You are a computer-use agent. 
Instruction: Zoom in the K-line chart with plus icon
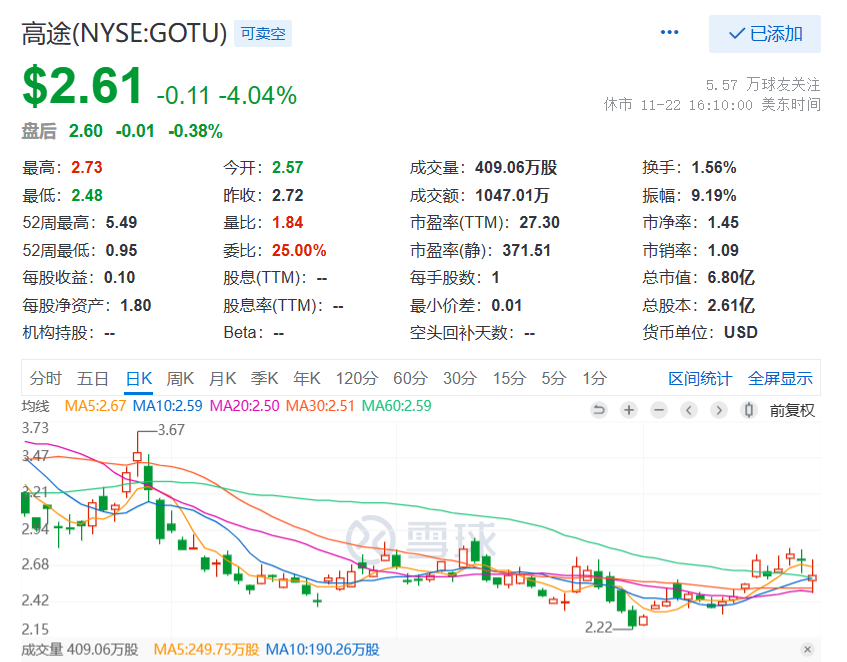[x=629, y=410]
